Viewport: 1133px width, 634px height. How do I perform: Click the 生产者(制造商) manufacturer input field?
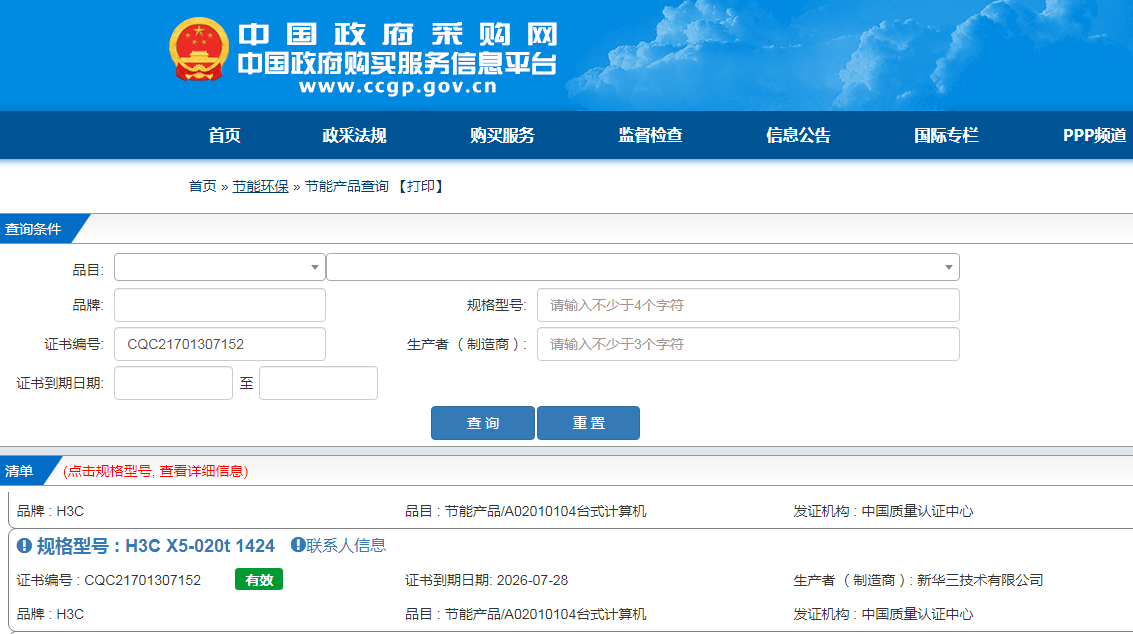tap(748, 344)
